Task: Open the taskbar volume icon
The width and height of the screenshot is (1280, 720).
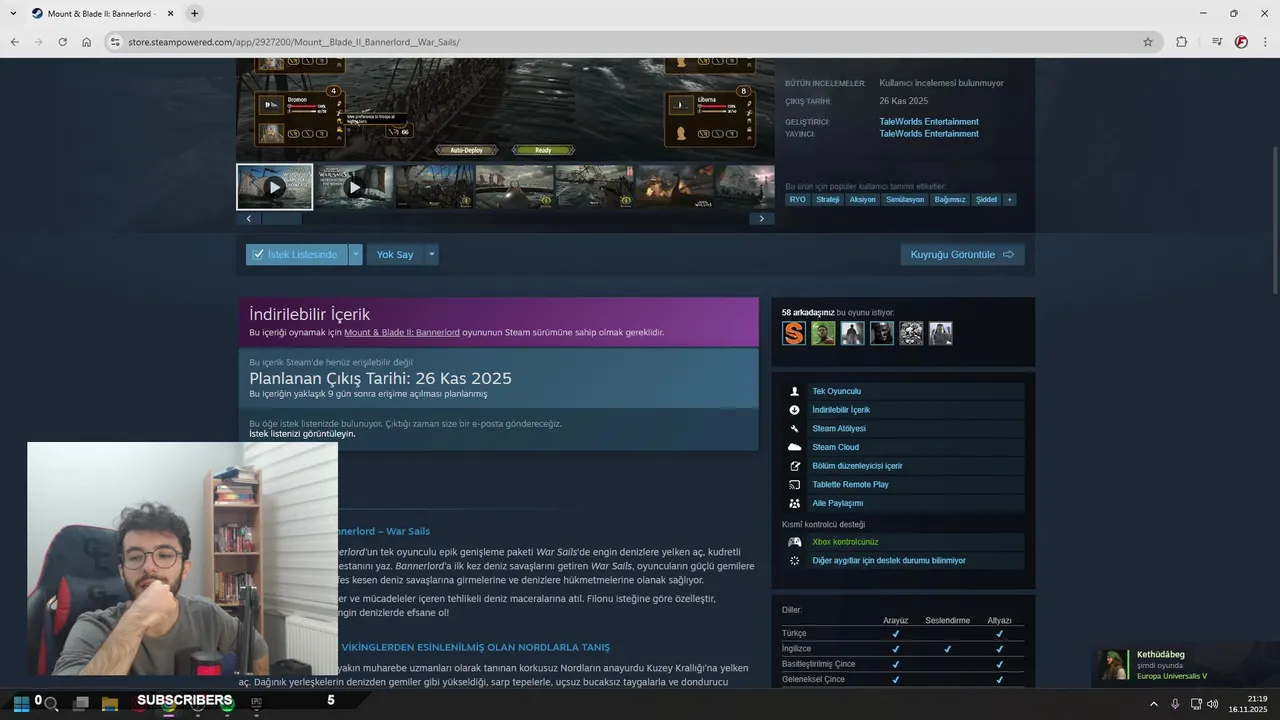Action: tap(1212, 704)
